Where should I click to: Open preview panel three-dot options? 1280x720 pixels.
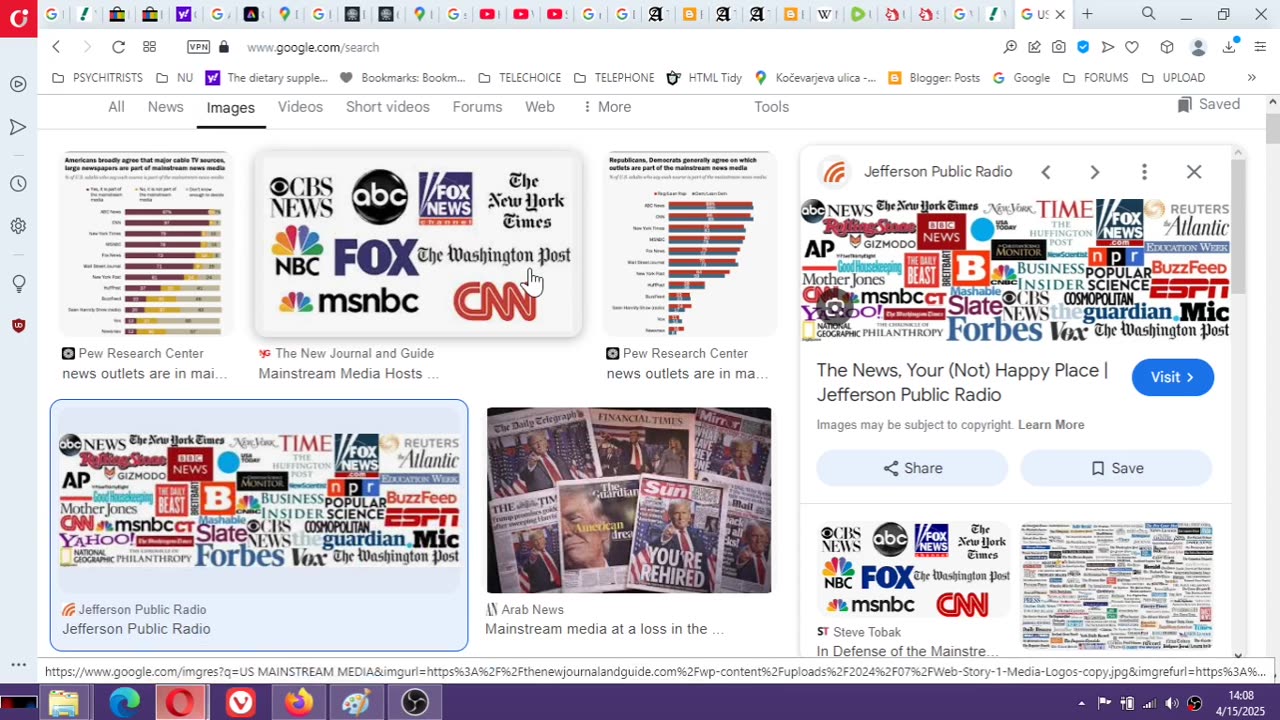pos(1144,172)
